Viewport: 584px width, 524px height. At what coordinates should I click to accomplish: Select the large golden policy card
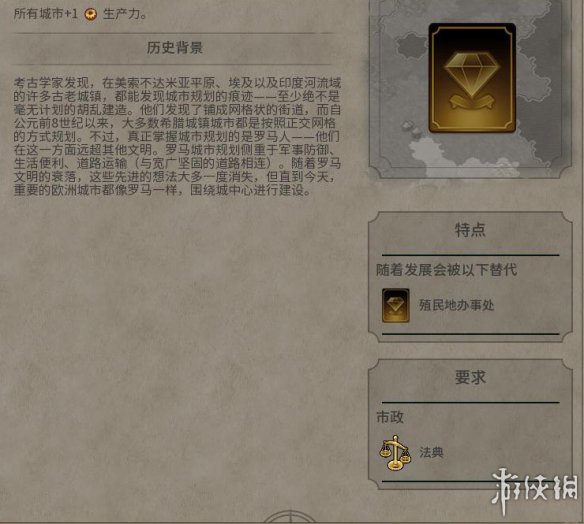click(x=472, y=78)
